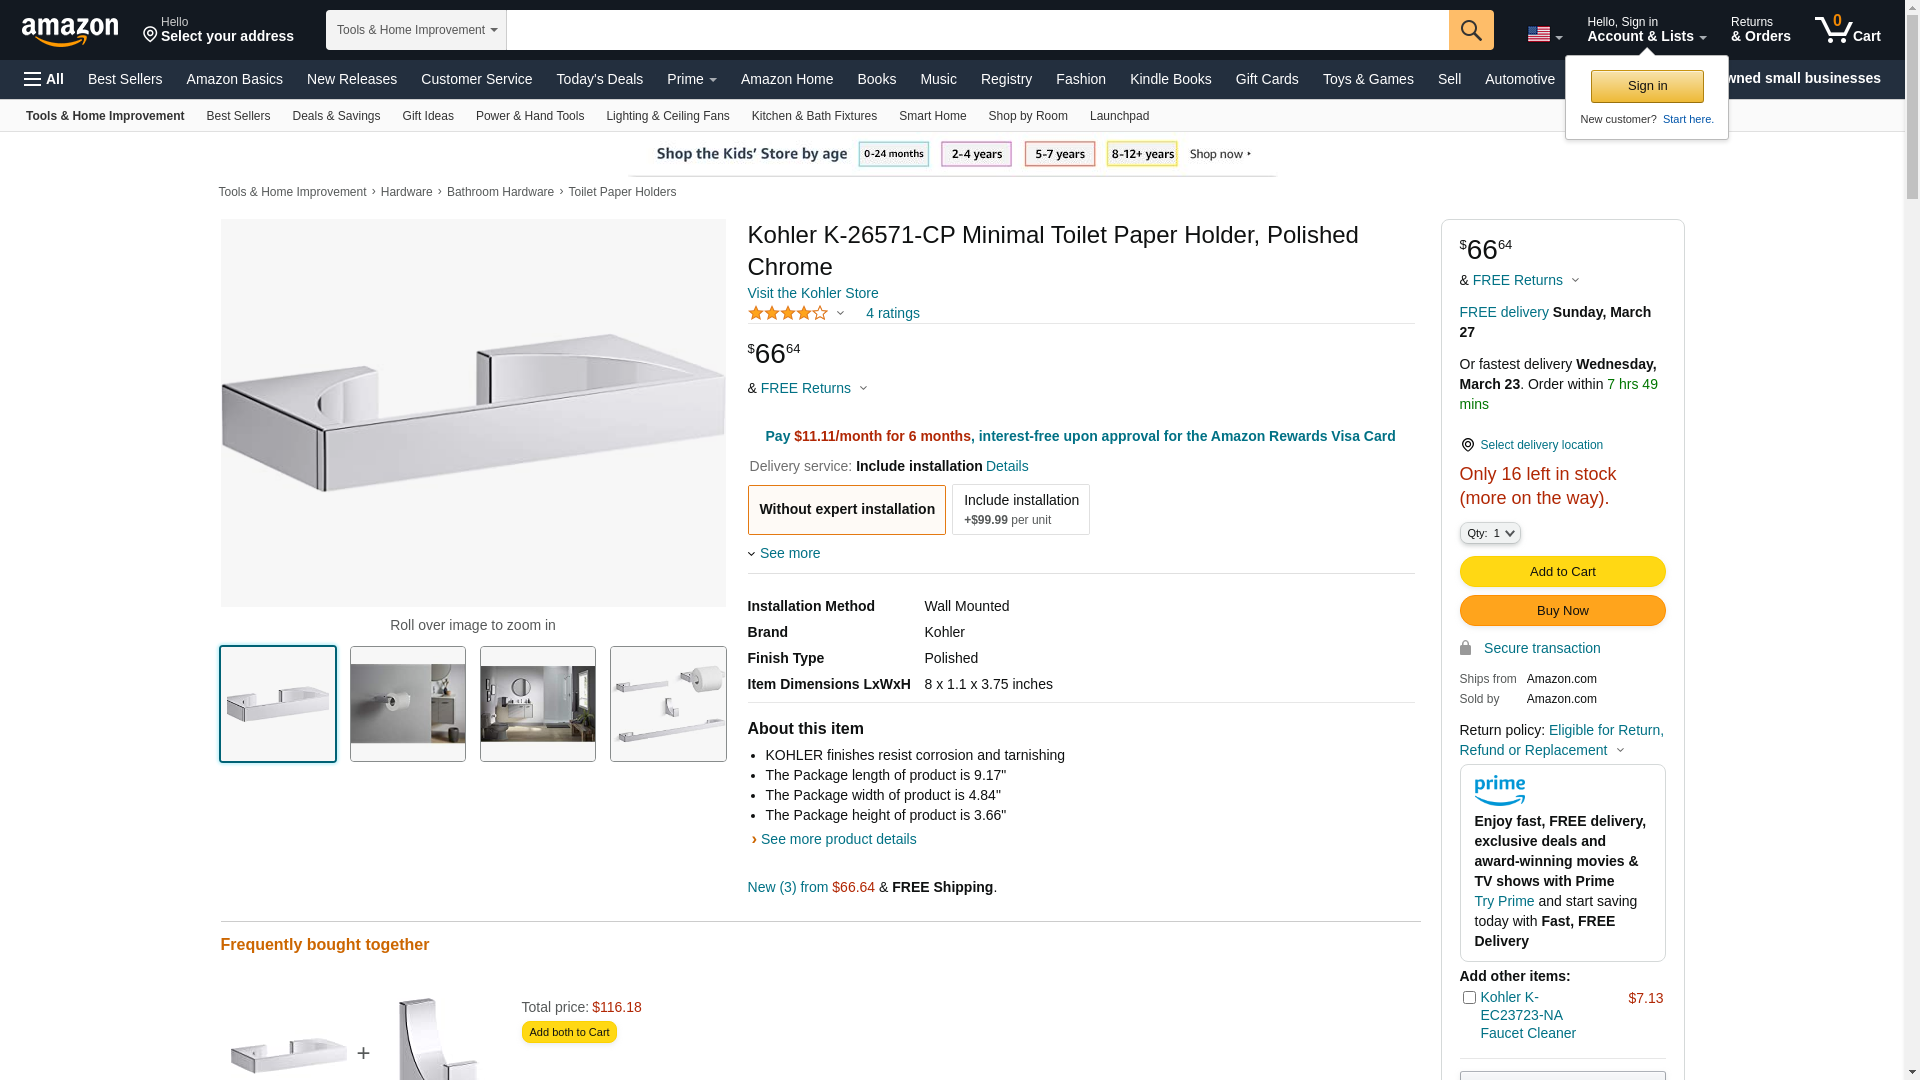1920x1080 pixels.
Task: Click the star rating icon
Action: pos(788,314)
